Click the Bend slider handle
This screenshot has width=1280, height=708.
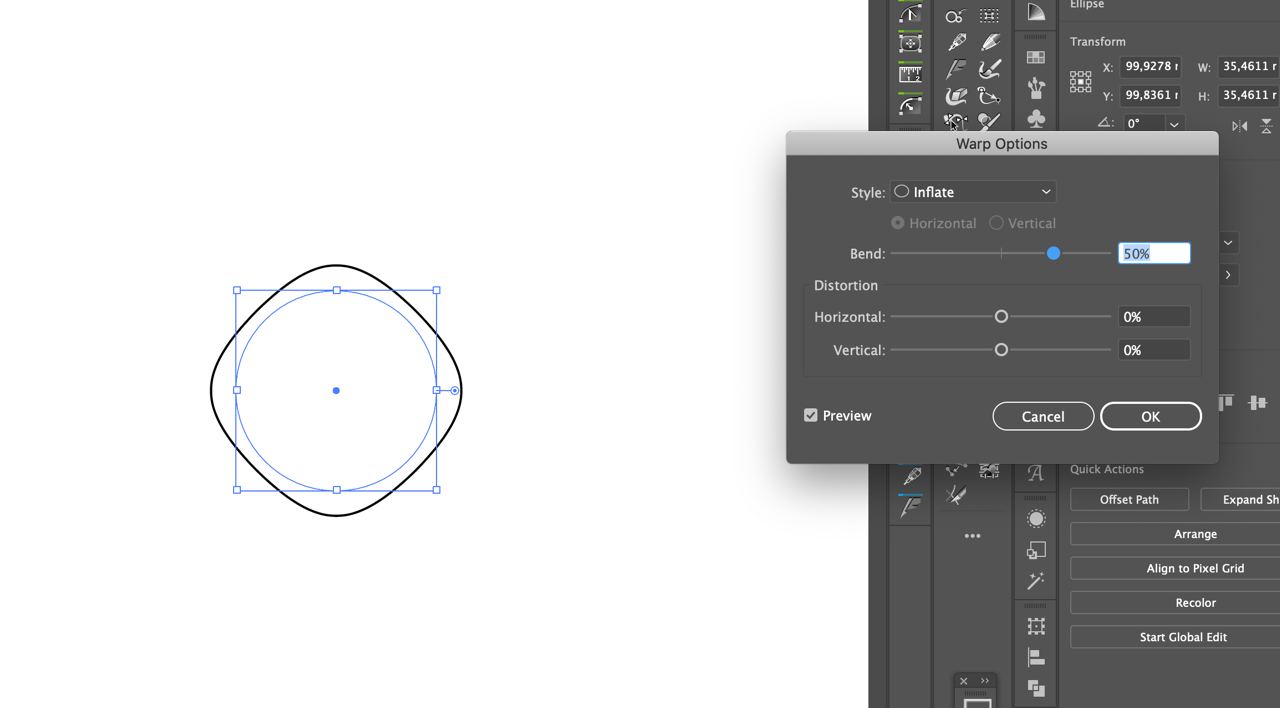click(x=1053, y=254)
